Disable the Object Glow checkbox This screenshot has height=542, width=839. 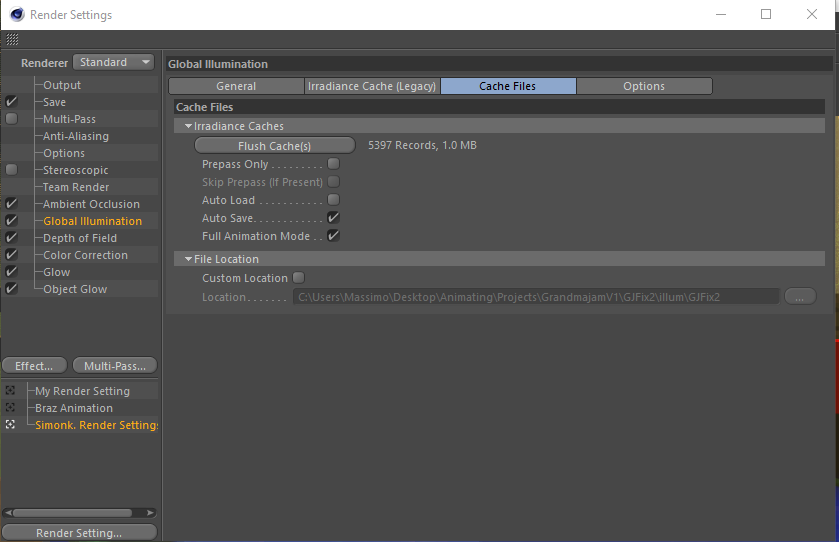click(11, 289)
